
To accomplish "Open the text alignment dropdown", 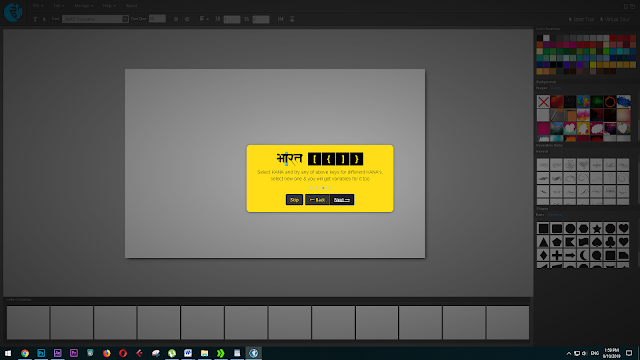I will pyautogui.click(x=204, y=19).
